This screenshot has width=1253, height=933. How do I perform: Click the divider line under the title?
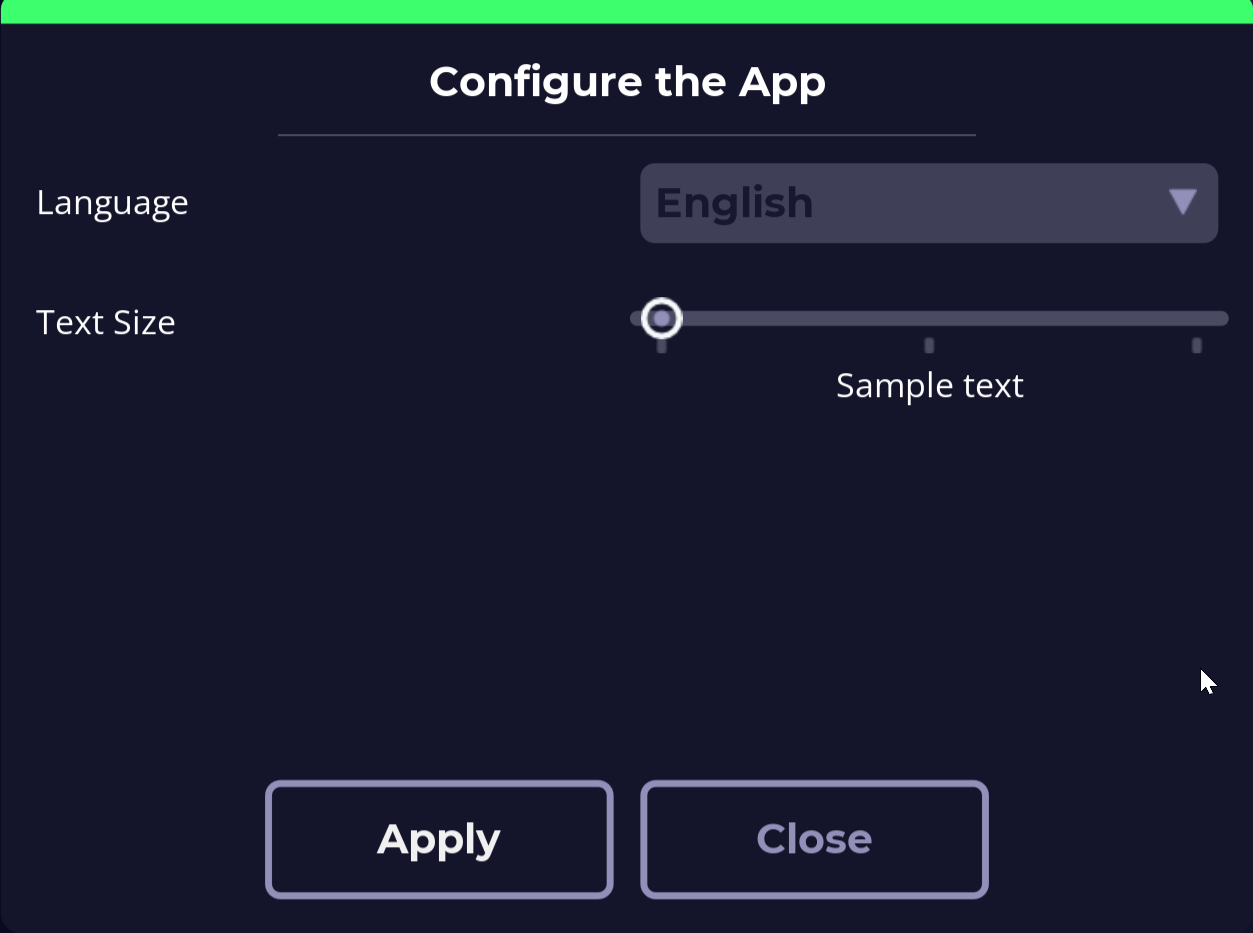627,131
